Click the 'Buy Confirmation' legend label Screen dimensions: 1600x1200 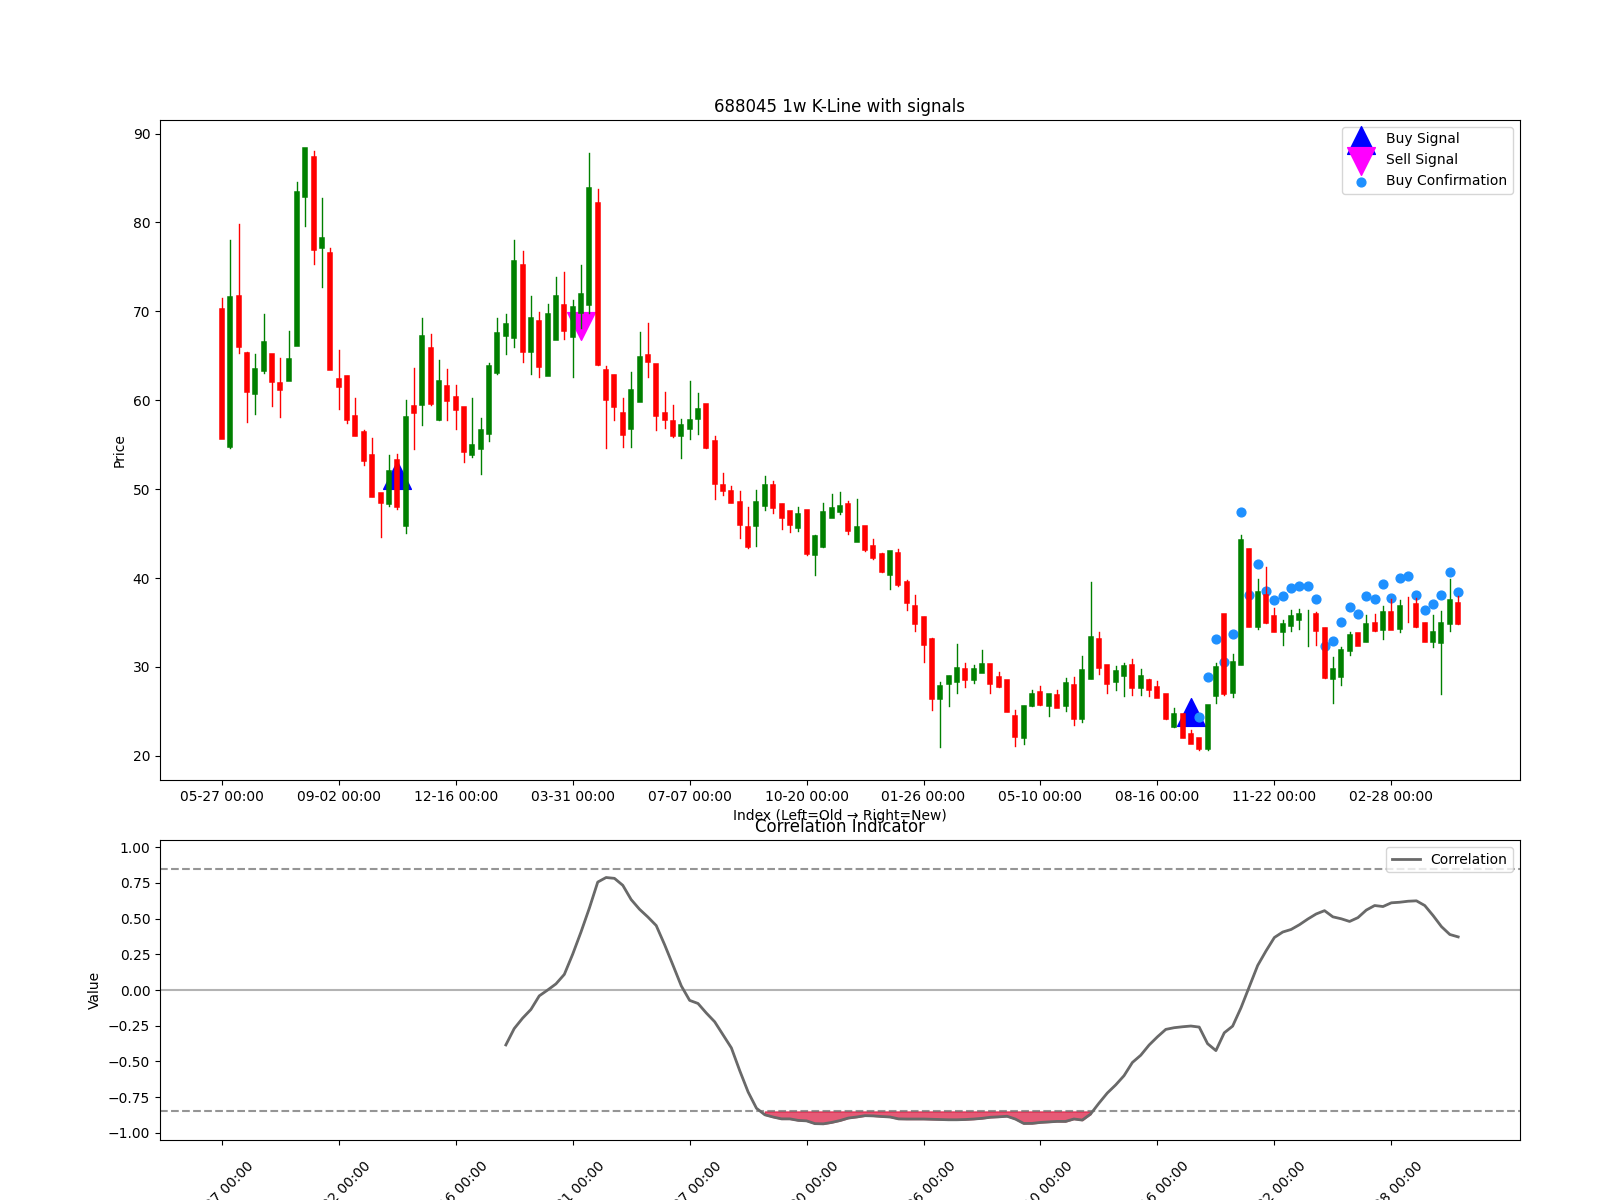(1446, 180)
